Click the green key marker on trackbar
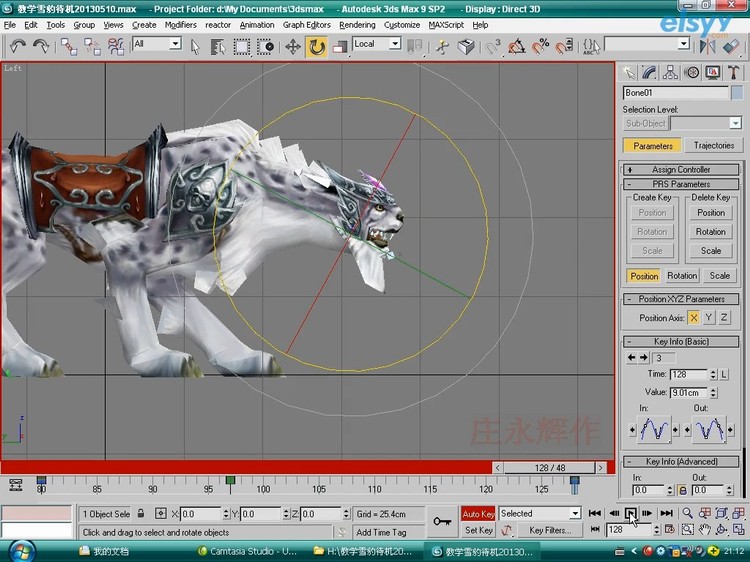750x562 pixels. click(x=230, y=480)
